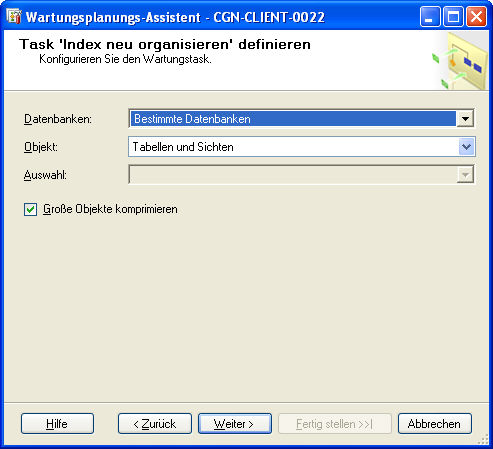Minimize the Wartungsplanungs-Assistent window
Viewport: 493px width, 449px height.
430,17
